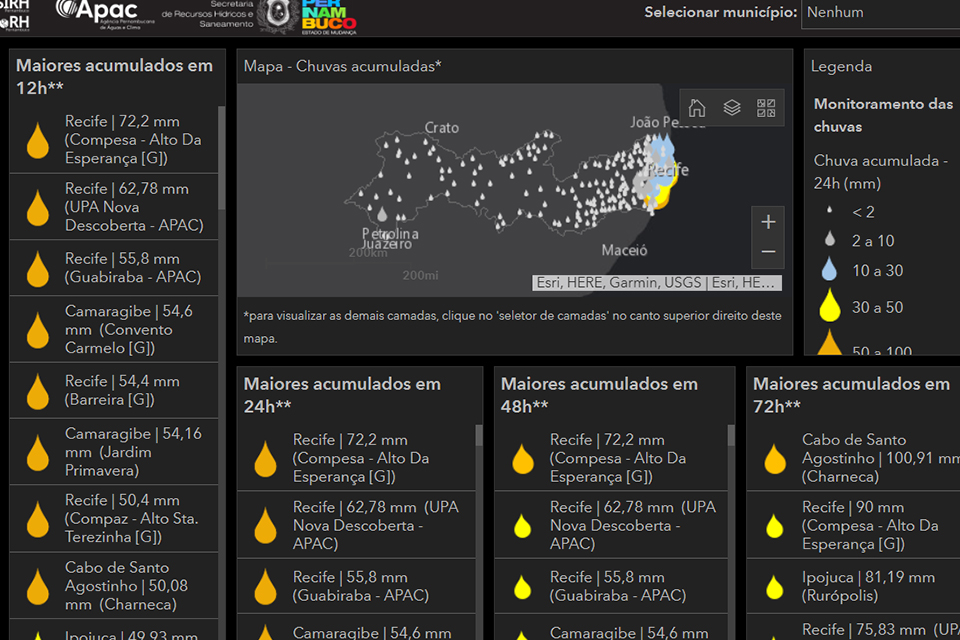Click the '30 a 50' yellow drop legend symbol
960x640 pixels.
pyautogui.click(x=830, y=304)
